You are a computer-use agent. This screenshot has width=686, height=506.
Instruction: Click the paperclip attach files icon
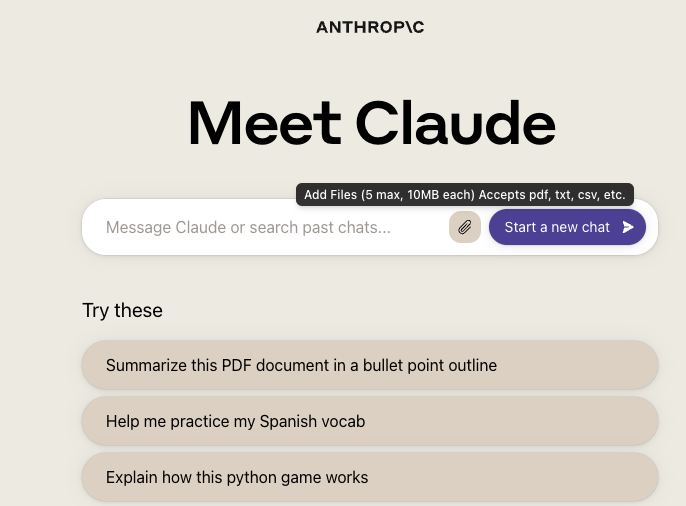pyautogui.click(x=465, y=227)
